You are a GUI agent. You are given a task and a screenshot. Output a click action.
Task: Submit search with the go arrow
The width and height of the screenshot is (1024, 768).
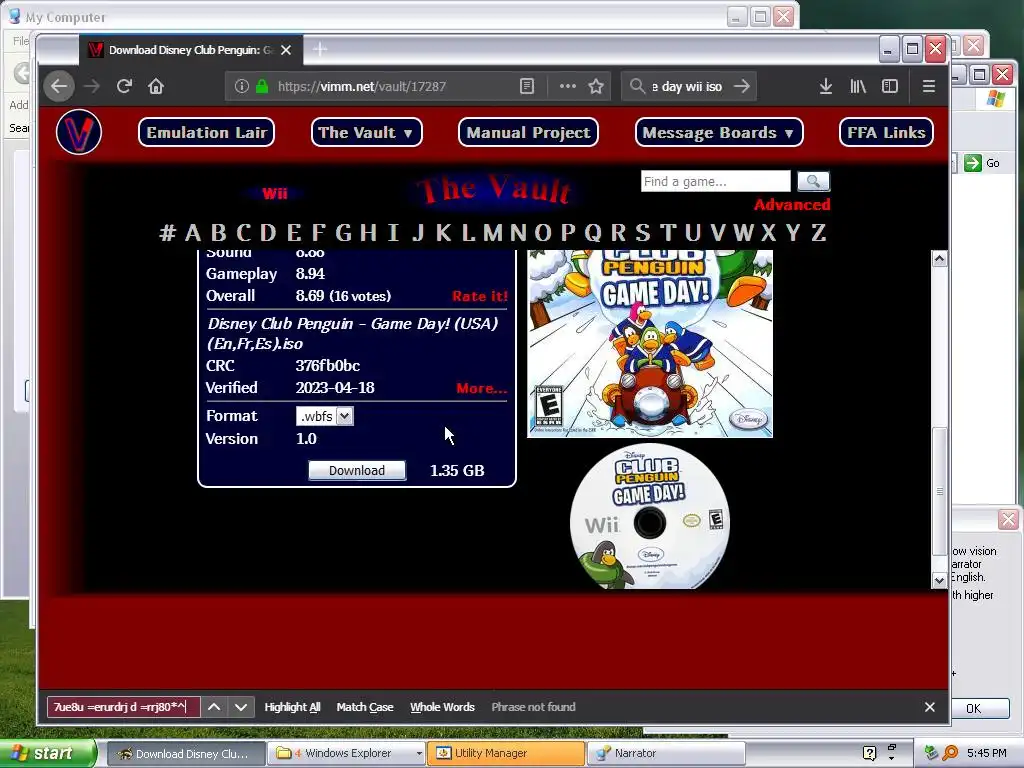click(x=742, y=86)
